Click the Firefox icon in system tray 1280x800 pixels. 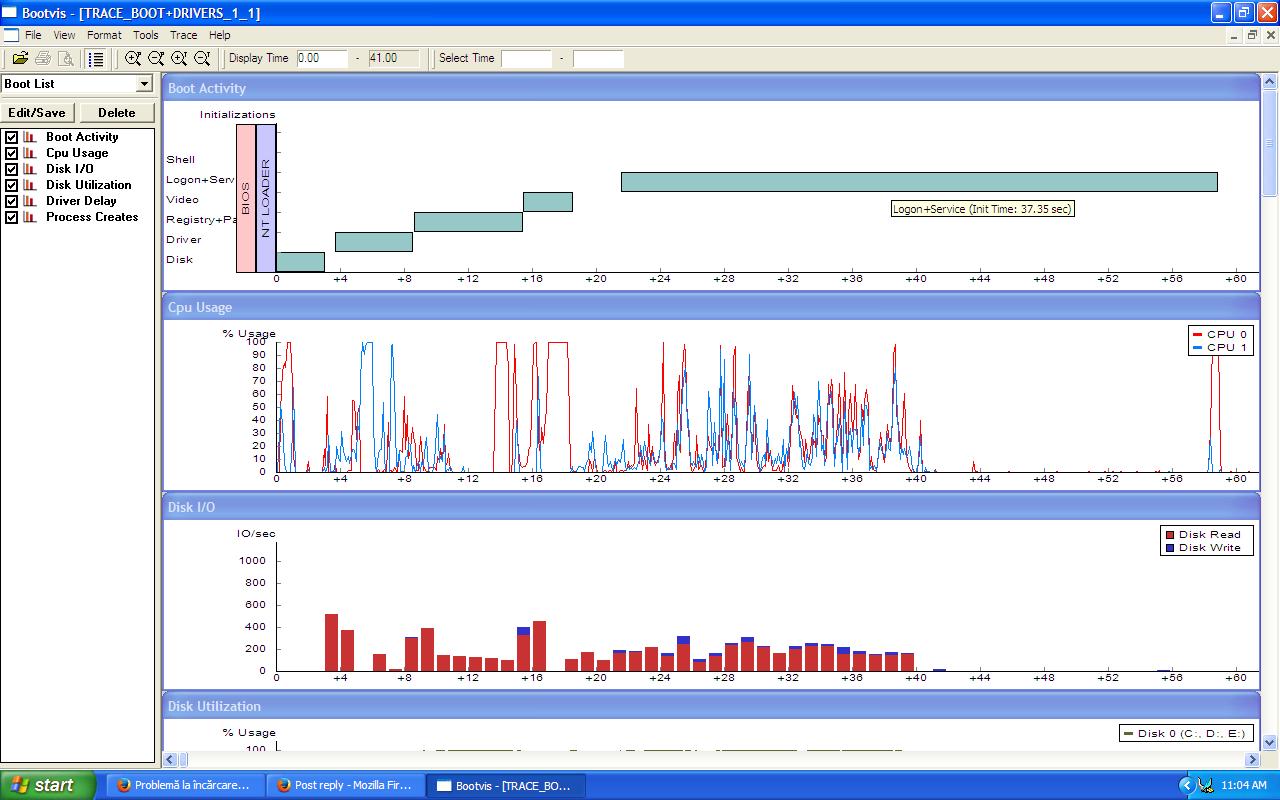[1206, 785]
